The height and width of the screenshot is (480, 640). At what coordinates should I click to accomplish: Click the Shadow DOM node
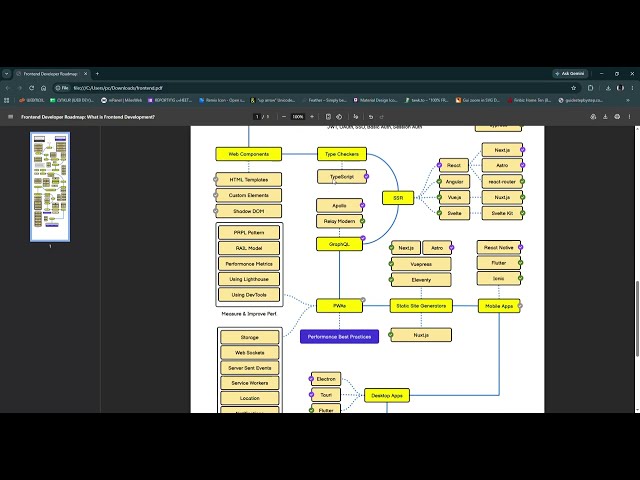(249, 211)
